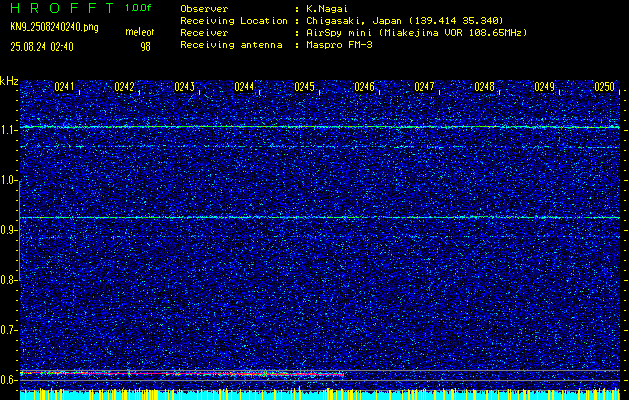Click the 0244 time marker
Viewport: 629px width, 400px height.
pyautogui.click(x=244, y=87)
